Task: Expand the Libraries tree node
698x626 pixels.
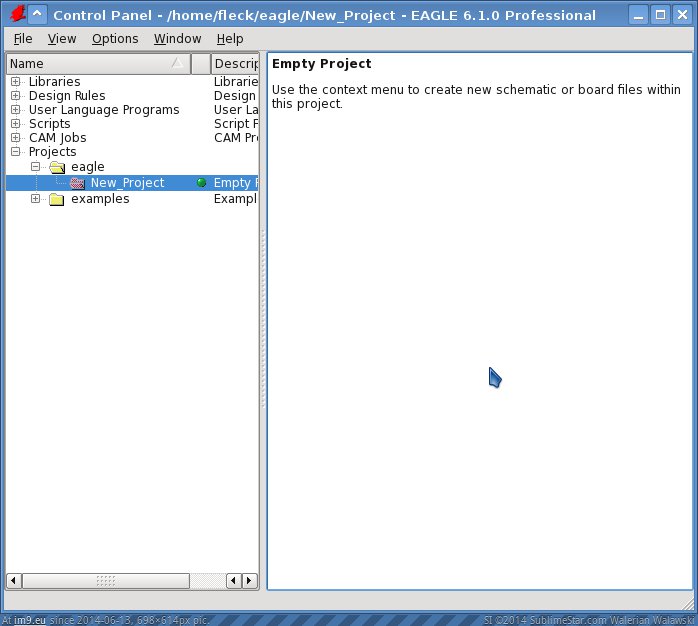Action: point(16,82)
